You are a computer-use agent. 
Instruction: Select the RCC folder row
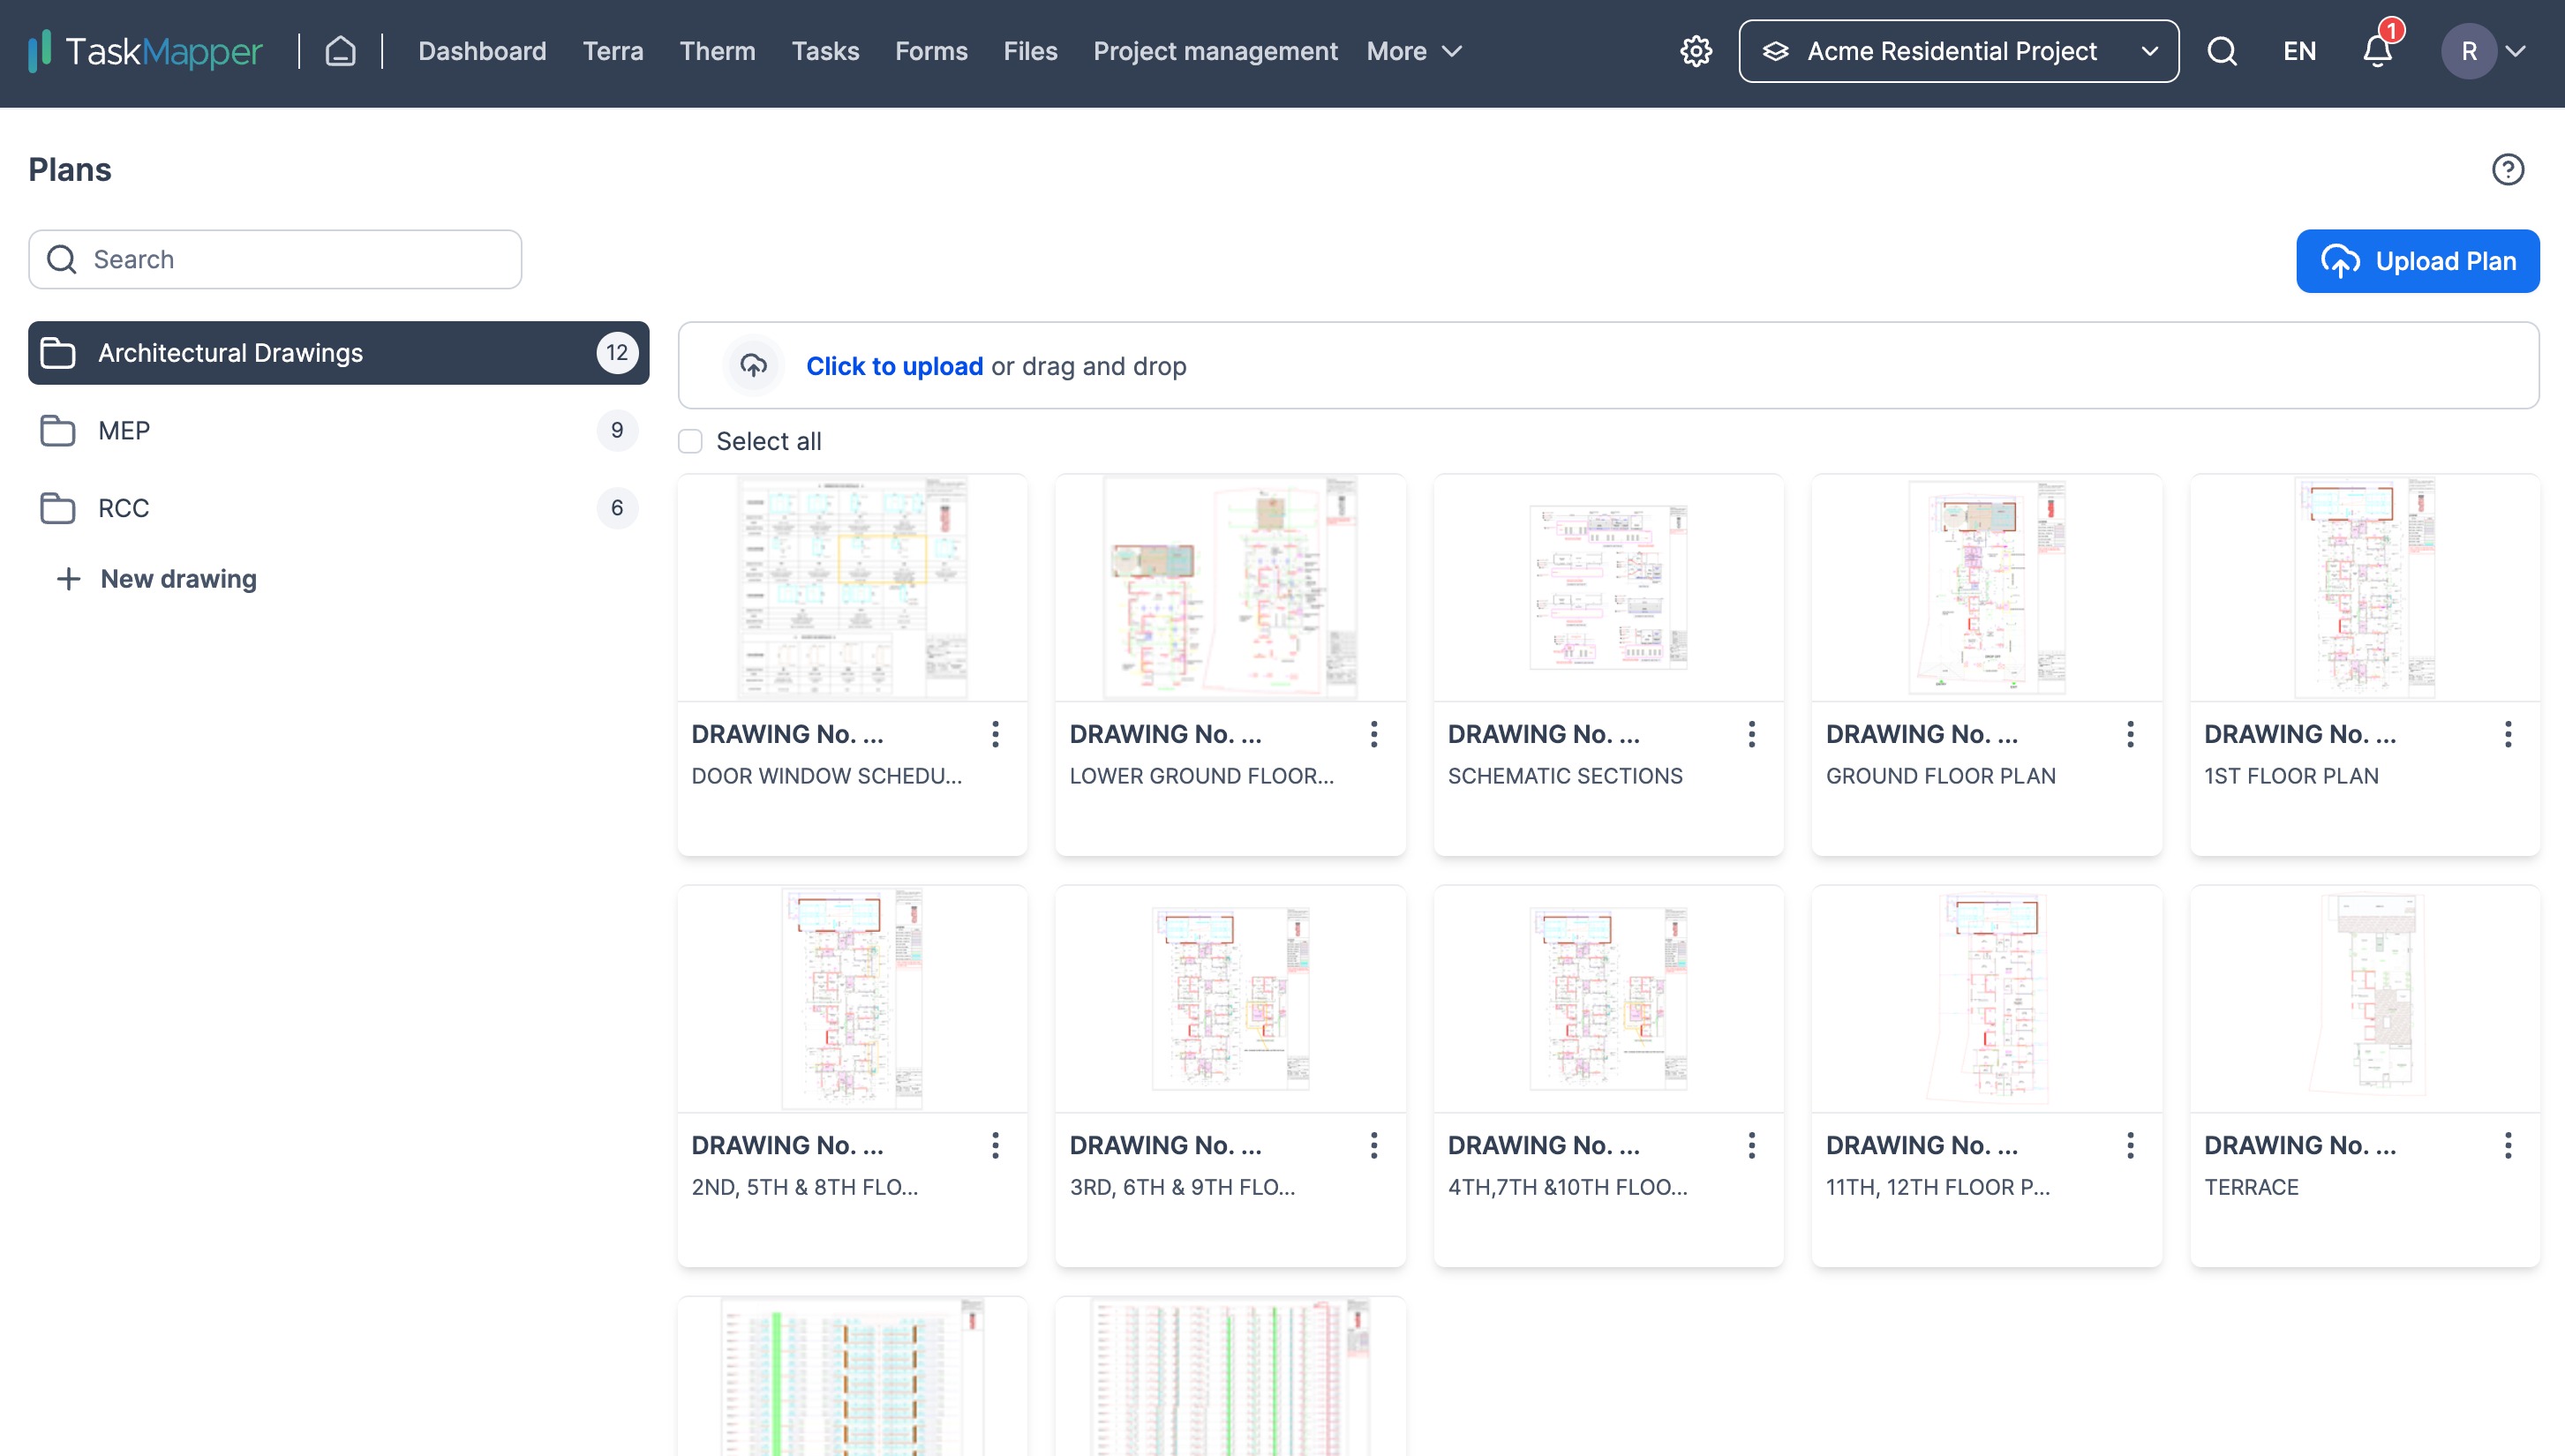[338, 508]
